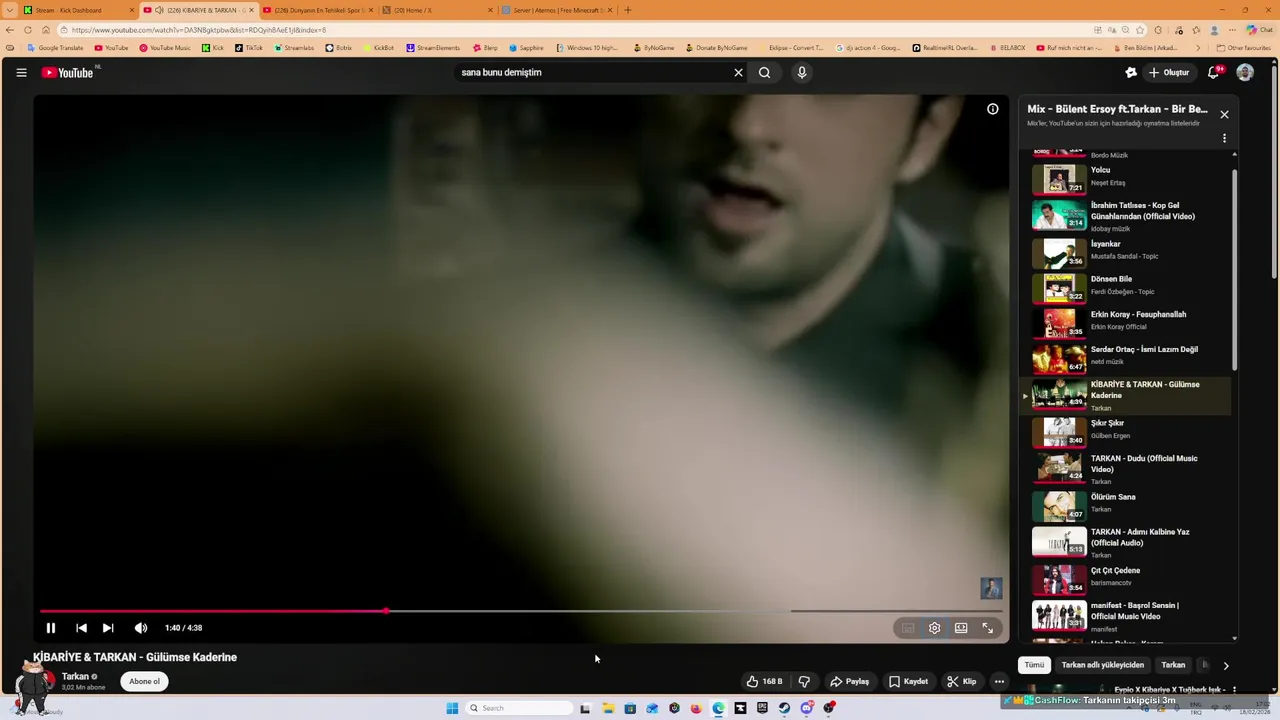Viewport: 1280px width, 720px height.
Task: Dislike the video
Action: click(804, 681)
